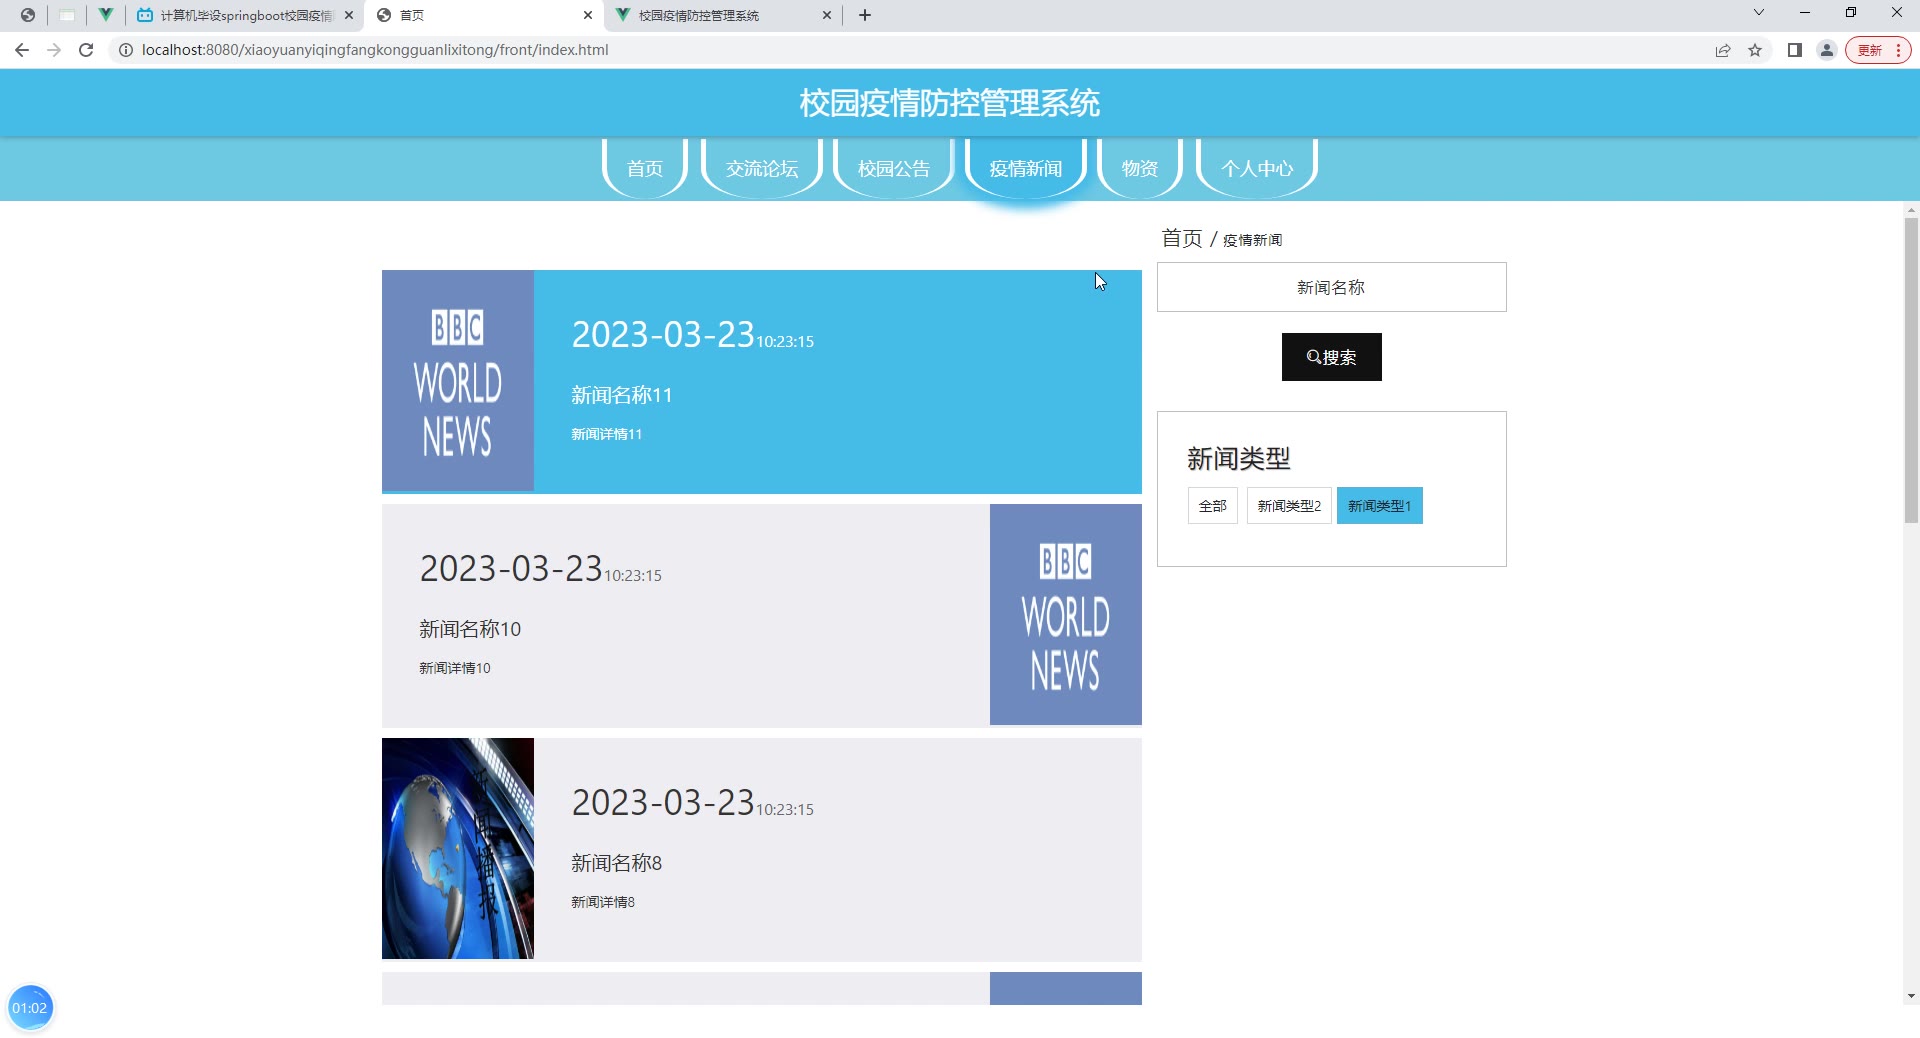
Task: Bookmark this page with the star icon
Action: 1755,50
